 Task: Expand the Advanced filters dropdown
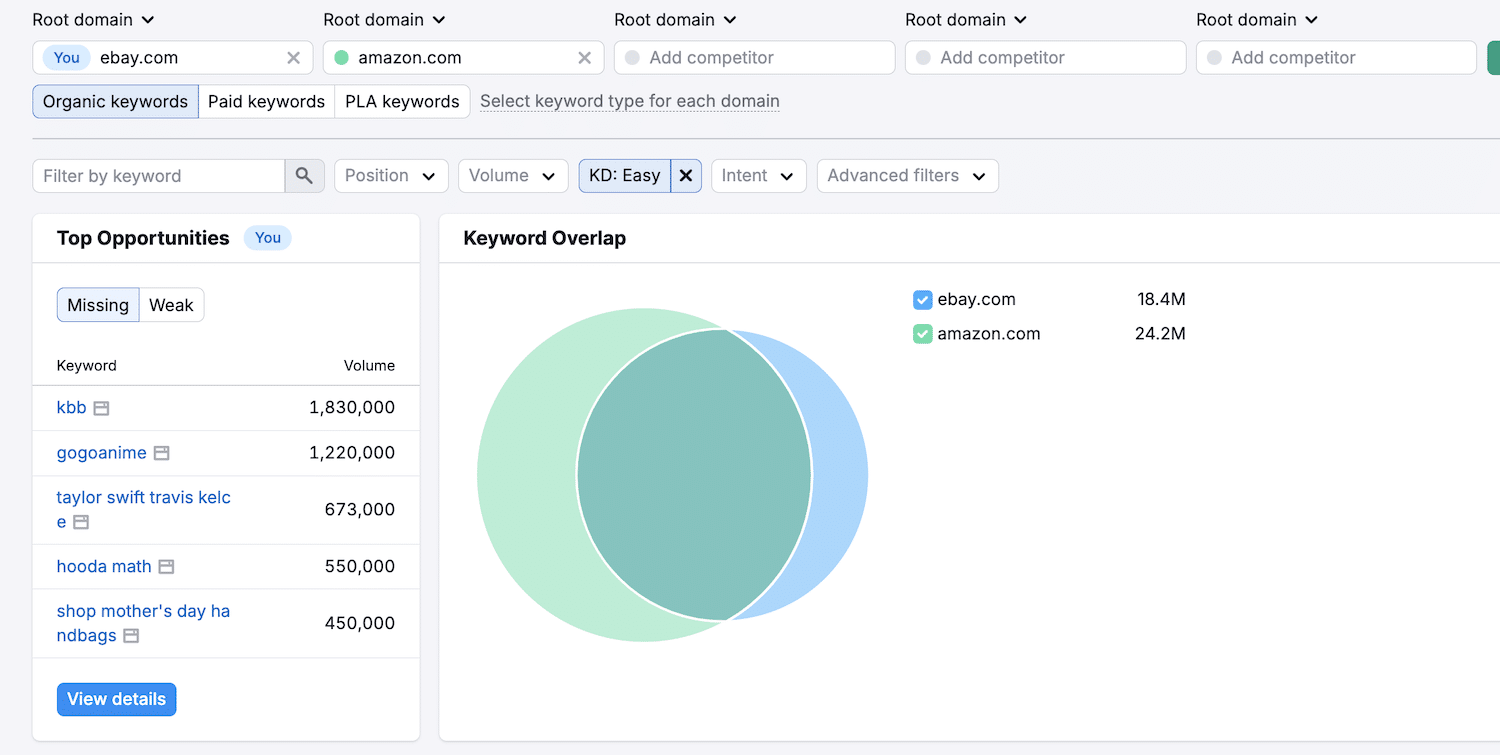click(x=907, y=175)
